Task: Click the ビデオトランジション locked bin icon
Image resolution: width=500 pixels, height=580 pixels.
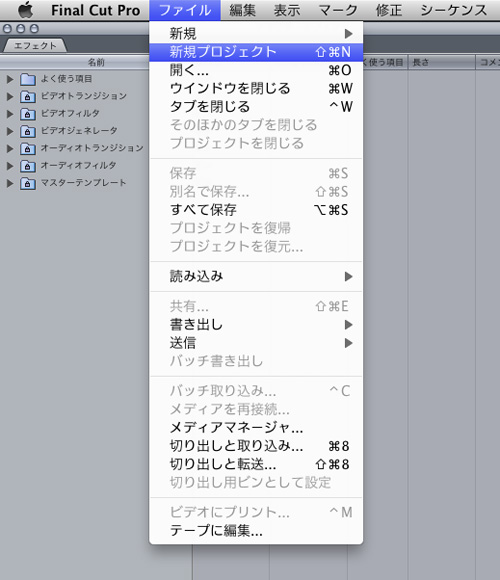Action: (x=28, y=96)
